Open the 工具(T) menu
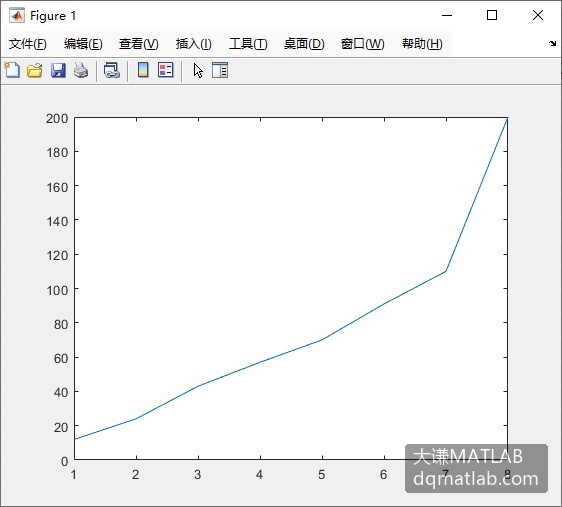 248,44
